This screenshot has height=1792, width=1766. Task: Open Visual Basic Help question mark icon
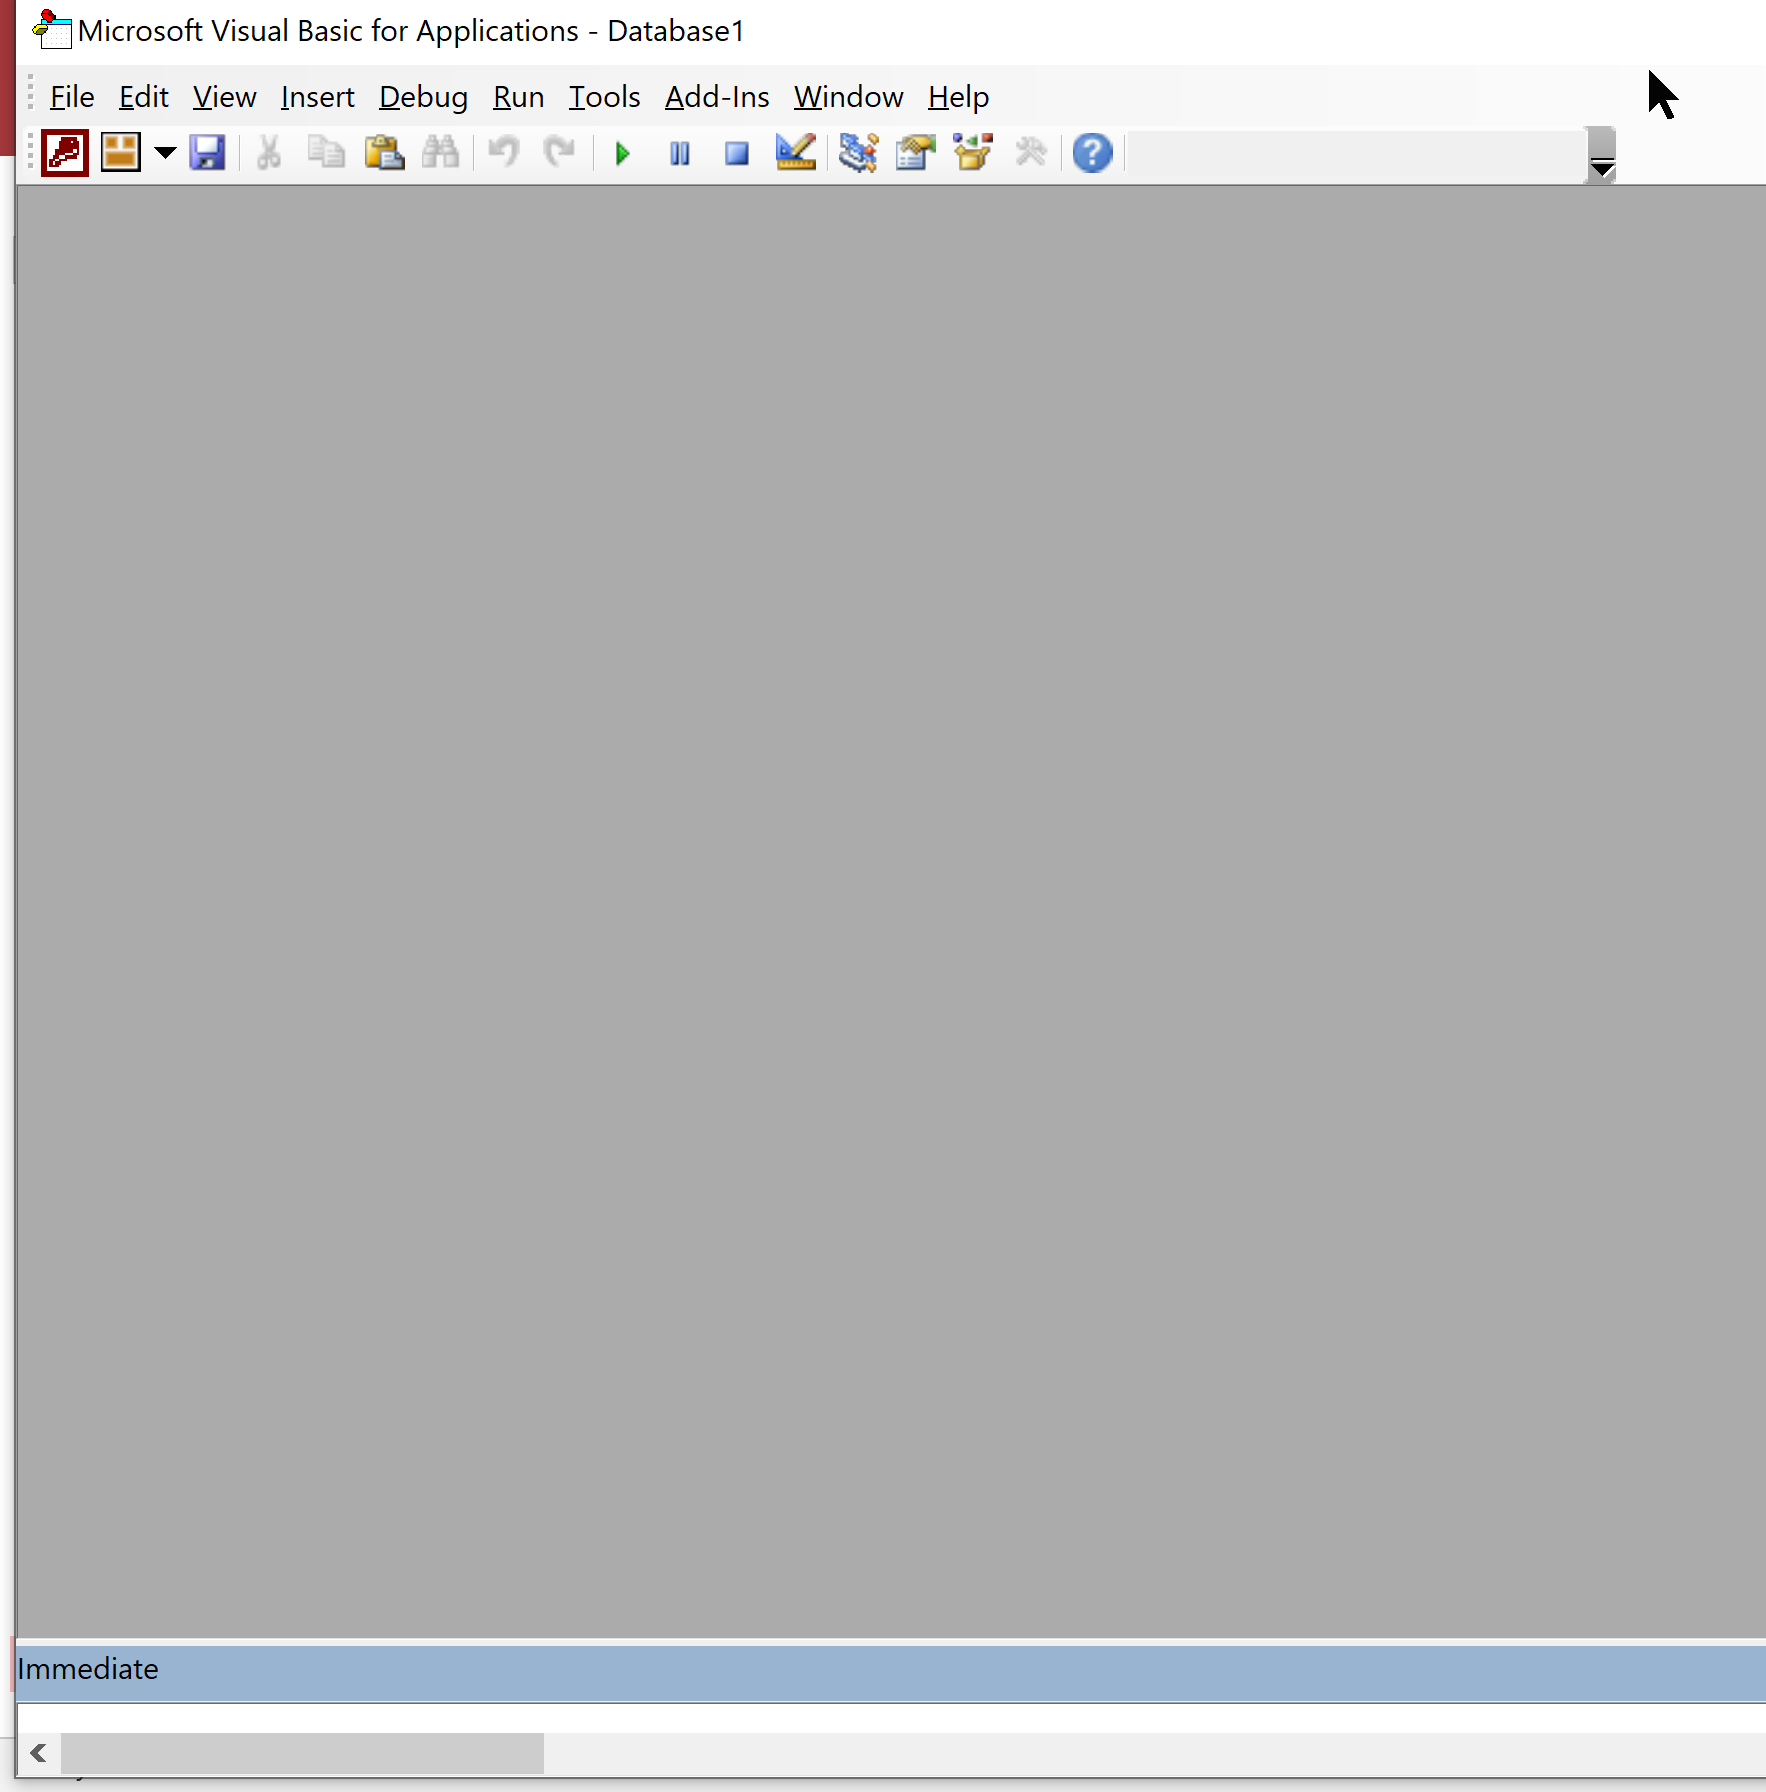pos(1093,153)
